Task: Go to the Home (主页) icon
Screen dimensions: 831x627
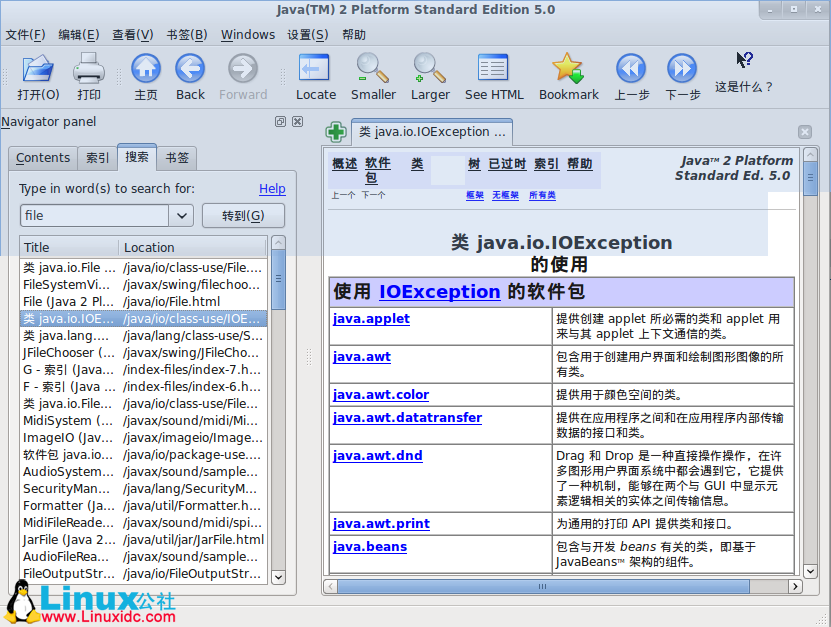Action: [146, 68]
